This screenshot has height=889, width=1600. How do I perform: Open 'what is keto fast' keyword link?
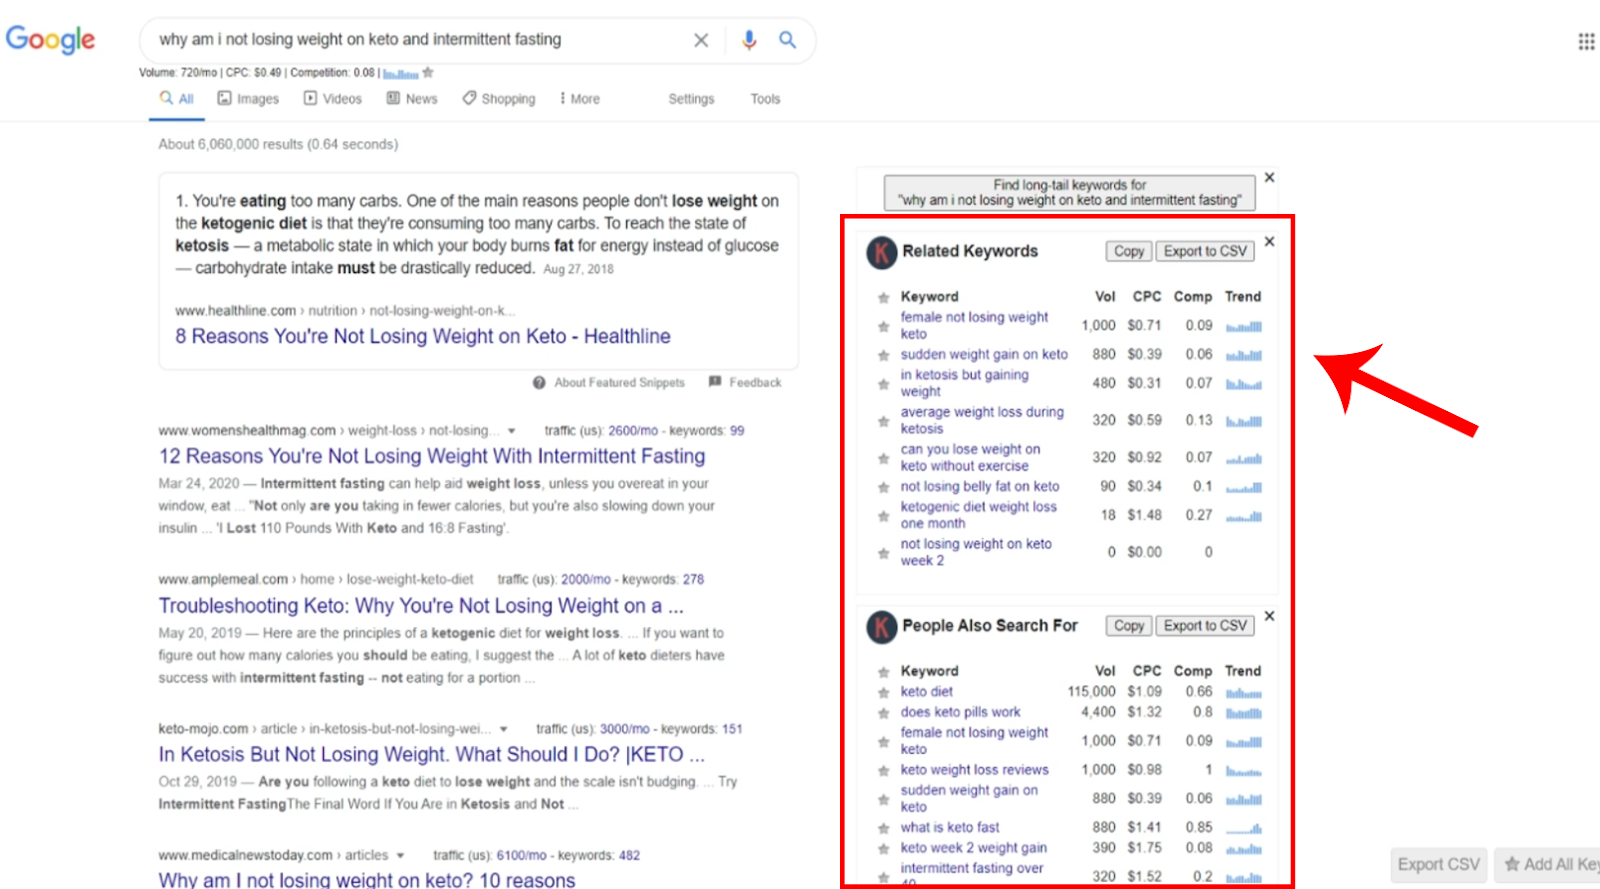[950, 828]
